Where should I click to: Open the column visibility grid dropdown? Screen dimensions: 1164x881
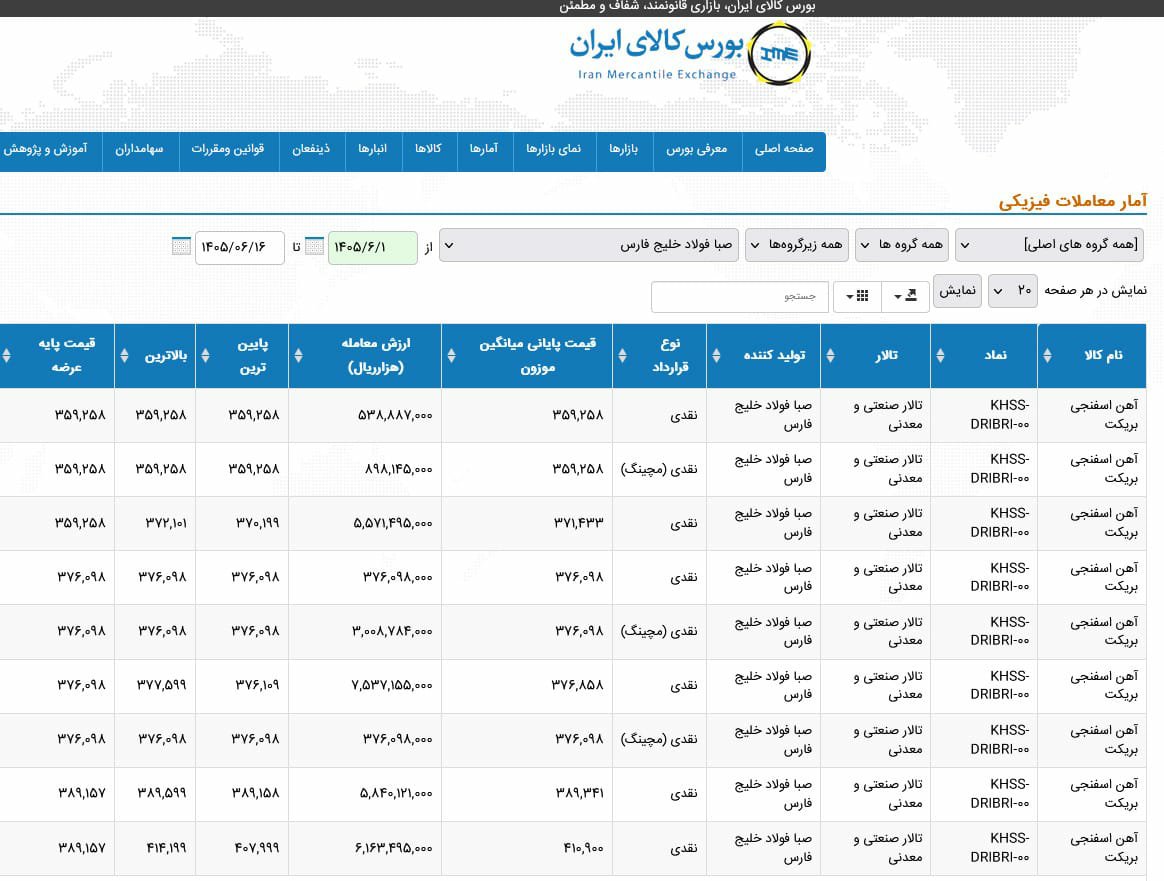(x=857, y=296)
